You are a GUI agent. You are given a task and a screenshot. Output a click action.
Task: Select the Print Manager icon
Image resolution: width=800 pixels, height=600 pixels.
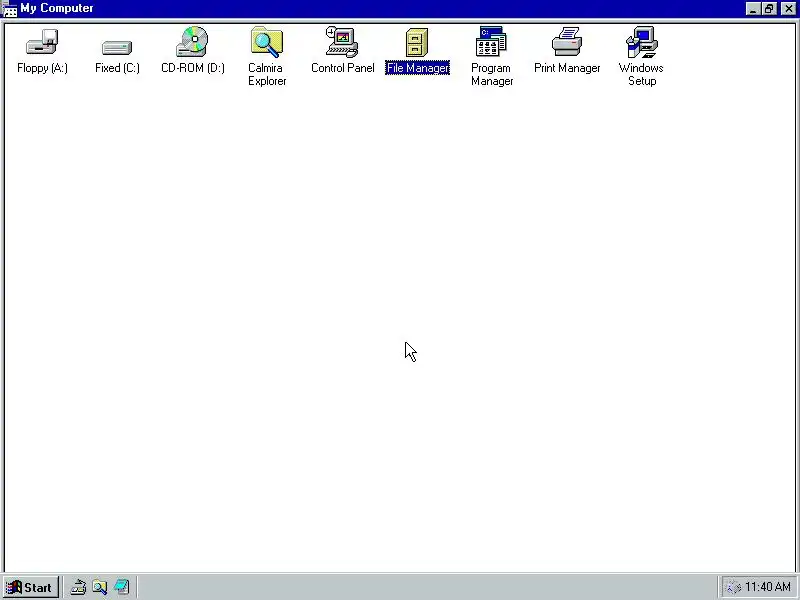pos(567,41)
